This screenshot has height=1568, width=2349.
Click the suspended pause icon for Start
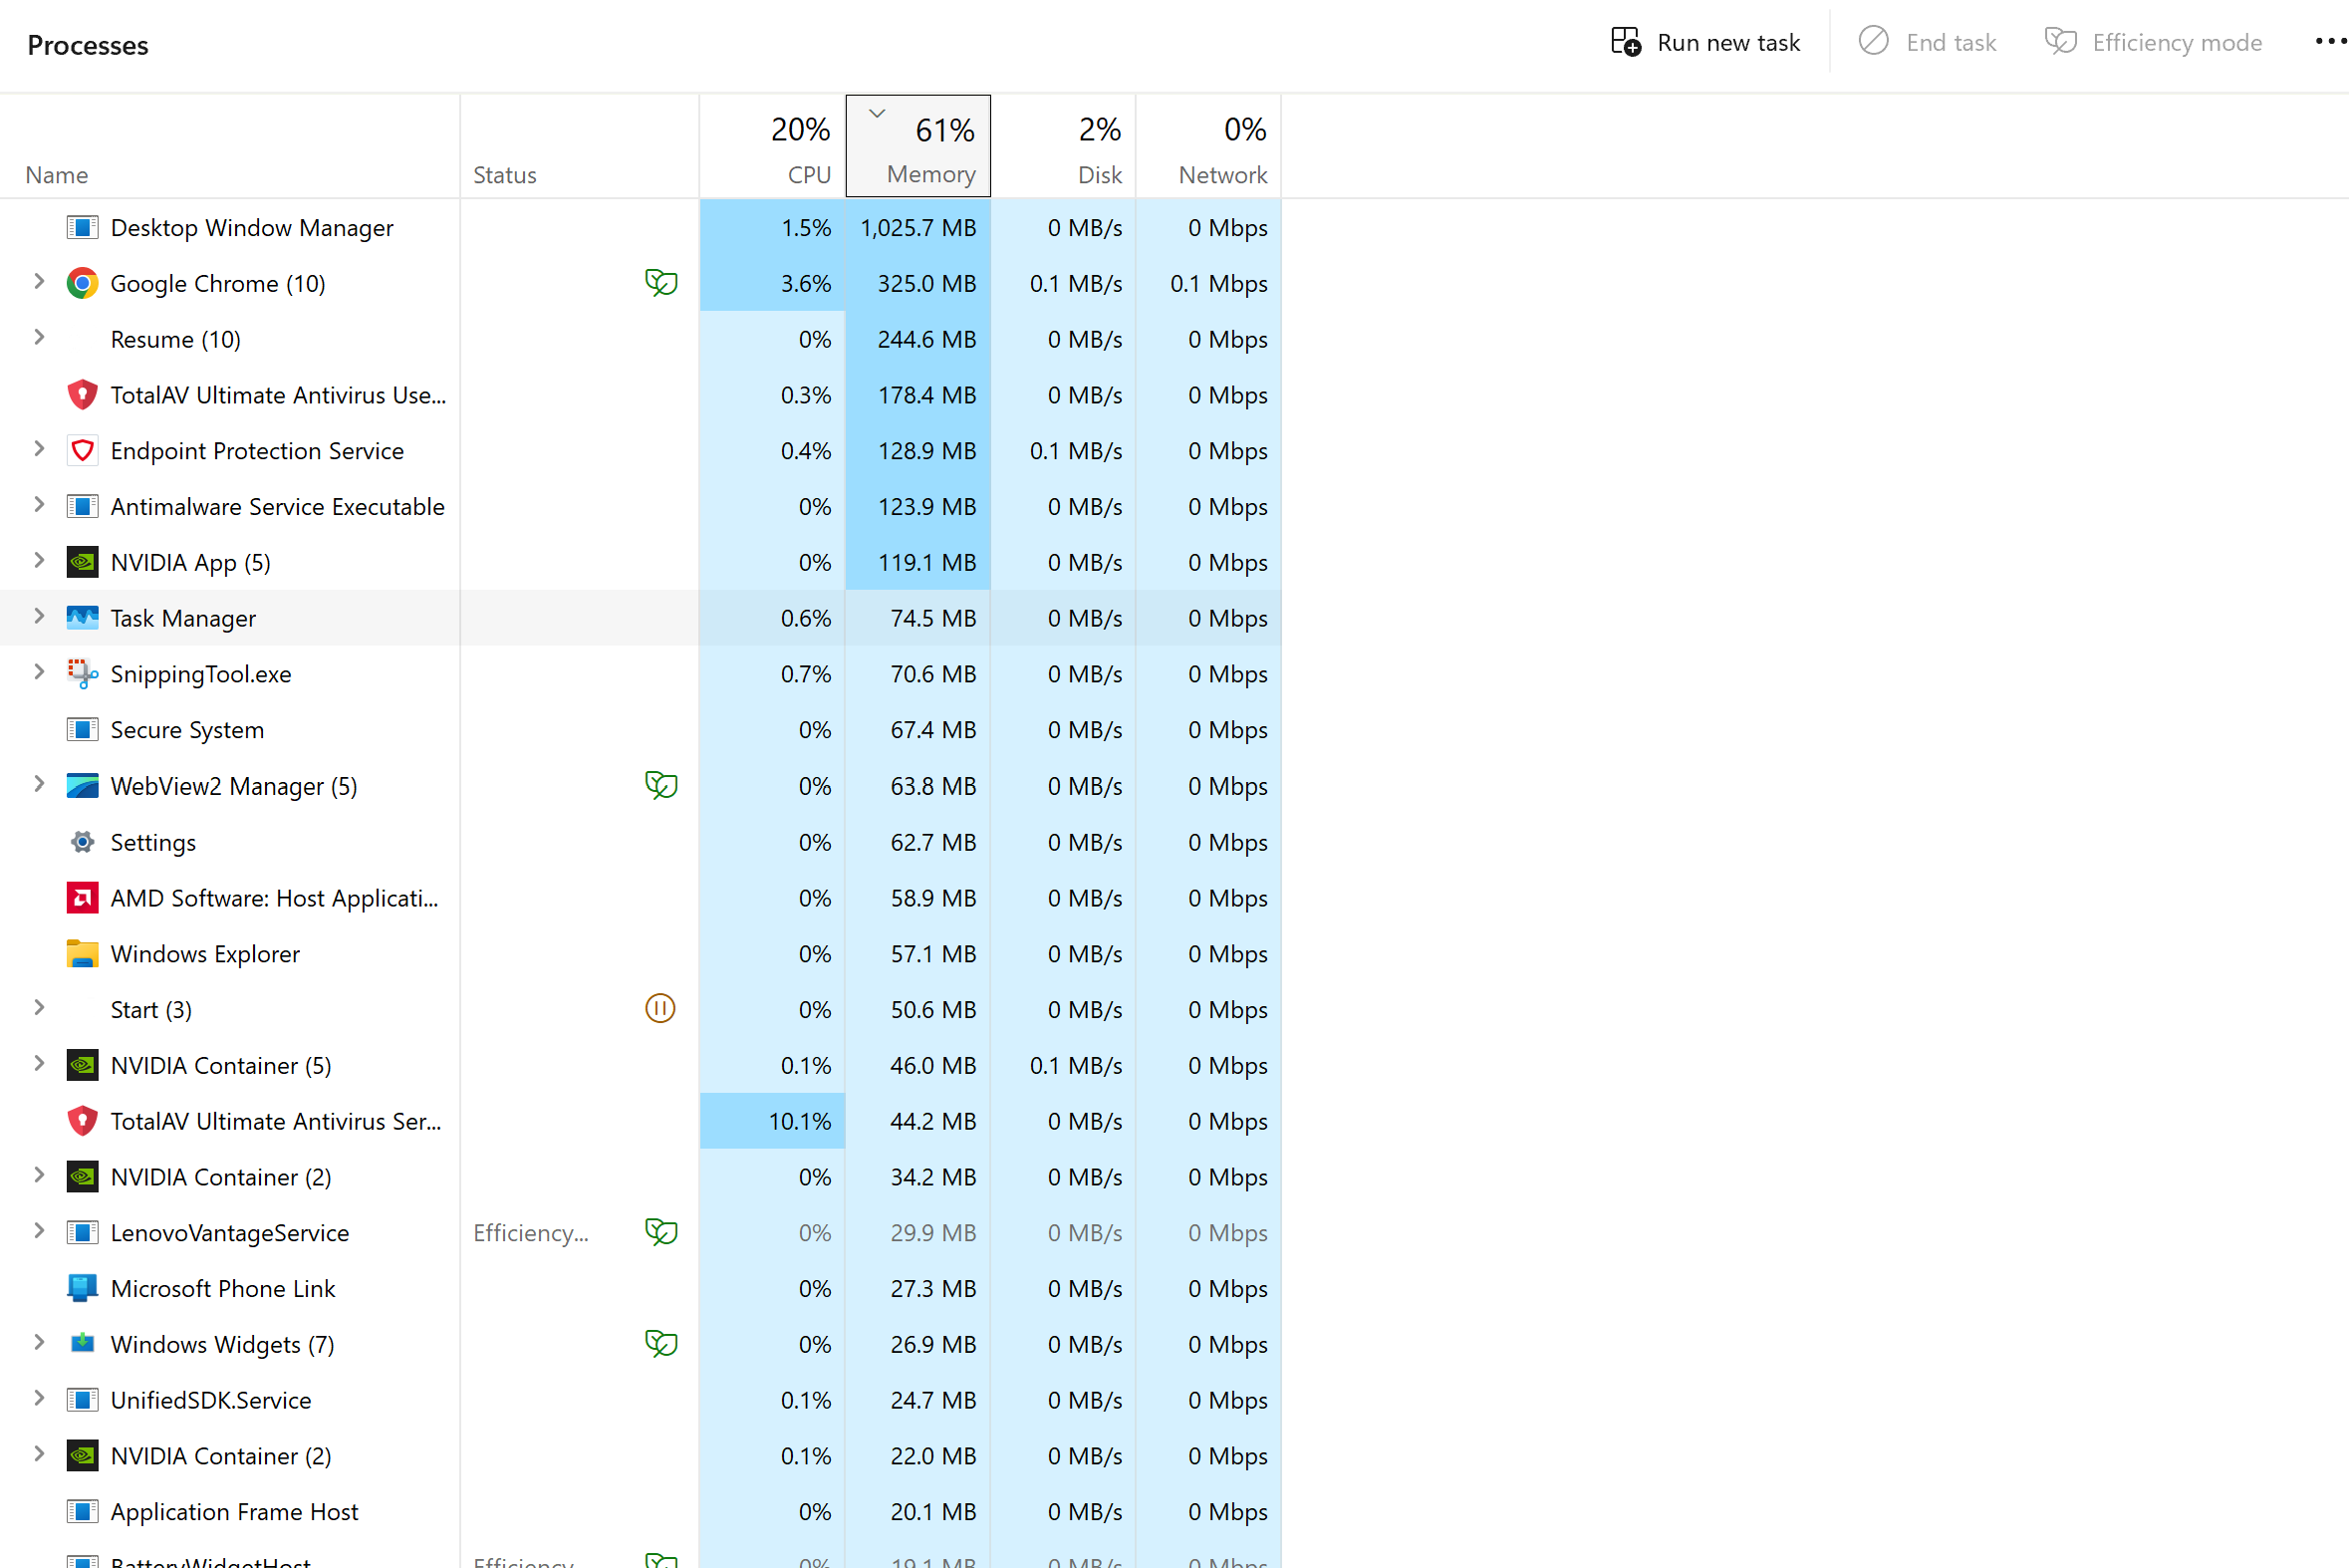(660, 1009)
